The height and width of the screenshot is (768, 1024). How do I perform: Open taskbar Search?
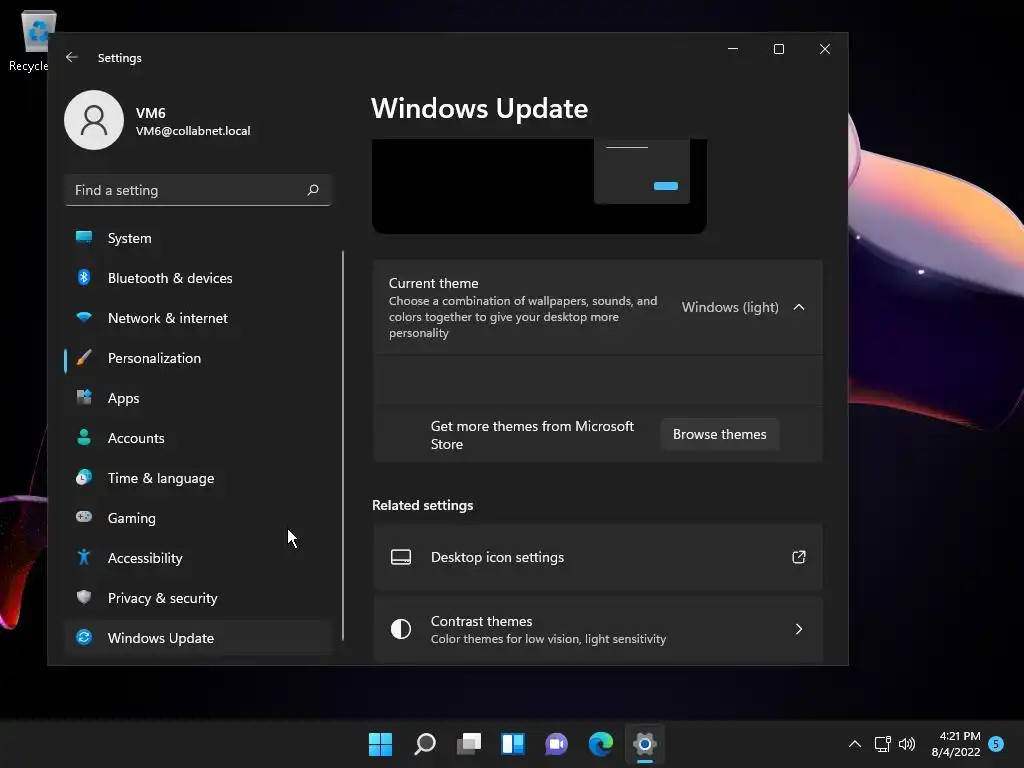(x=424, y=744)
